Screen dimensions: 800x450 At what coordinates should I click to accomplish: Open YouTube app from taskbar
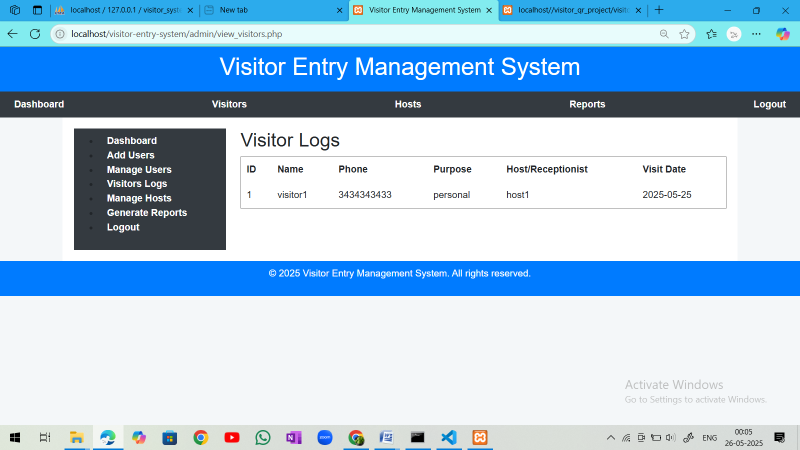[x=232, y=438]
